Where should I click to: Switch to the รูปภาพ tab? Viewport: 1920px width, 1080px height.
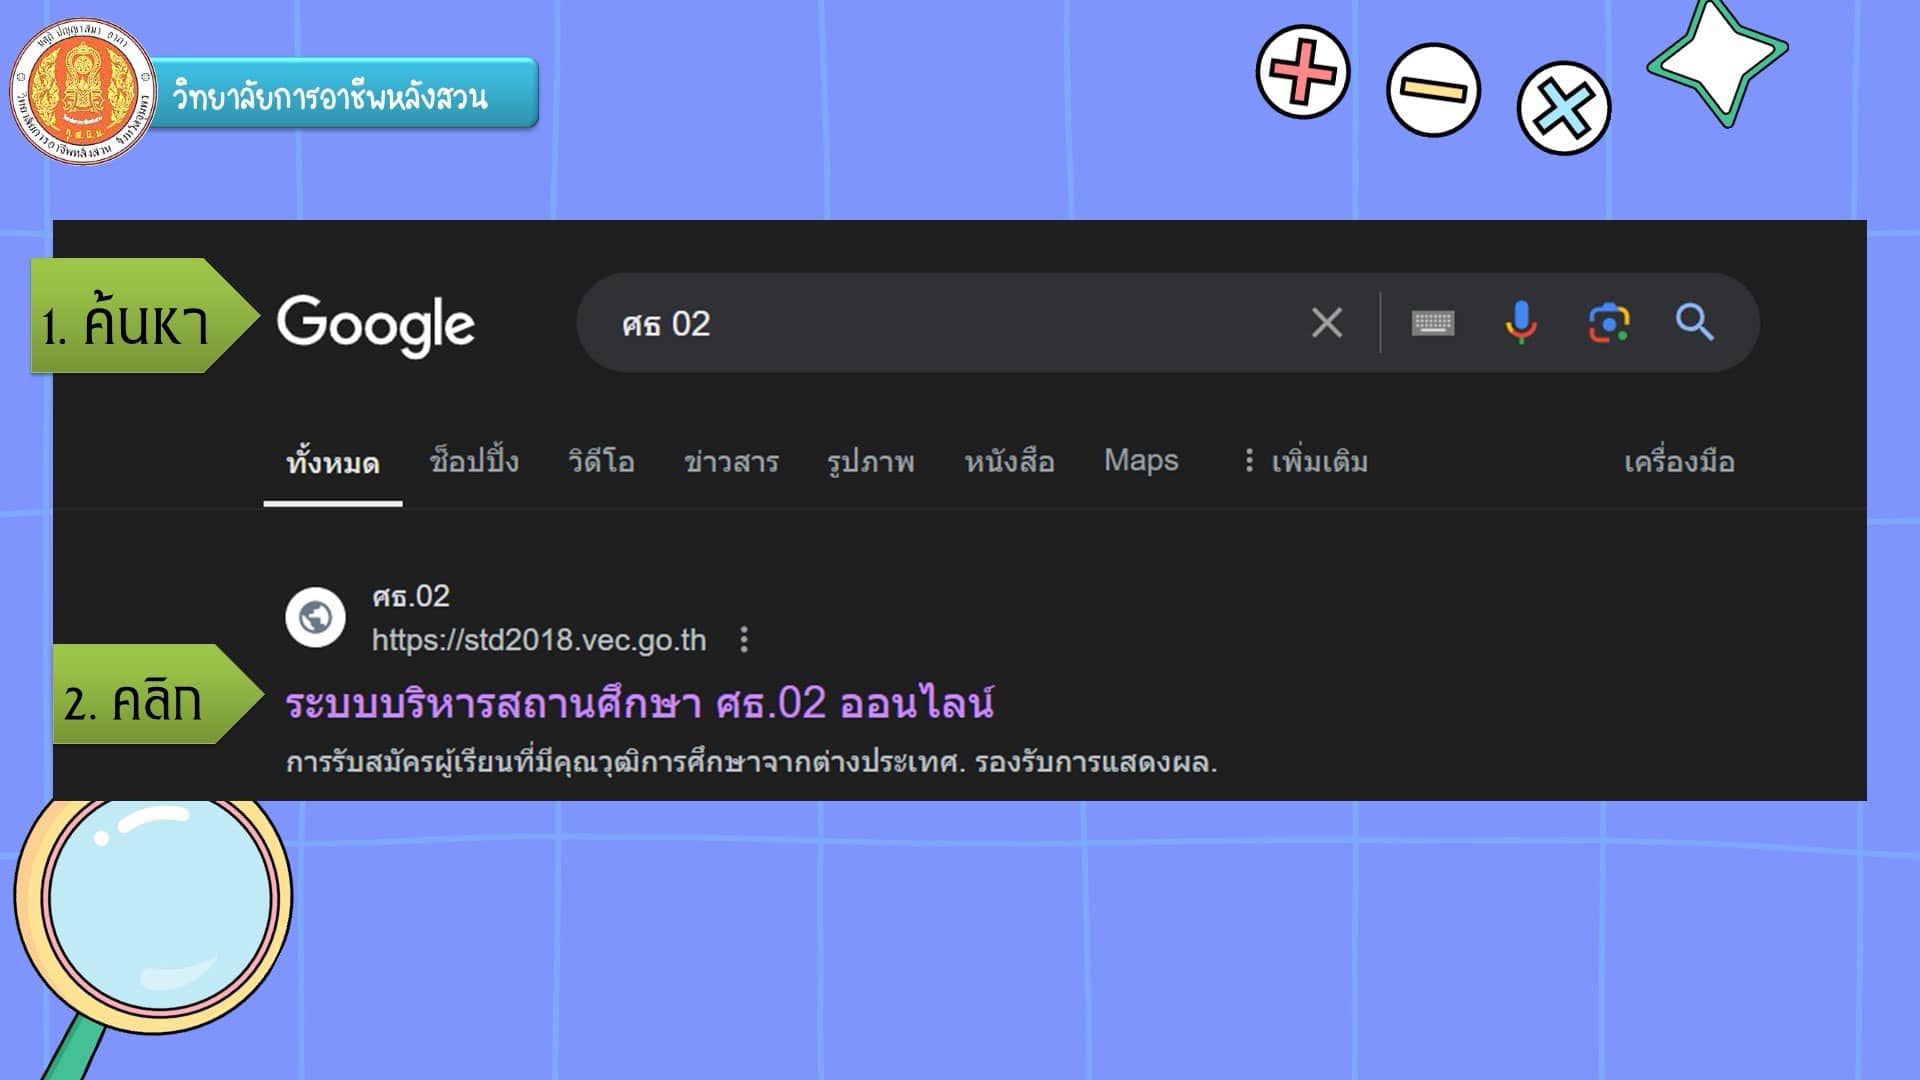[871, 461]
